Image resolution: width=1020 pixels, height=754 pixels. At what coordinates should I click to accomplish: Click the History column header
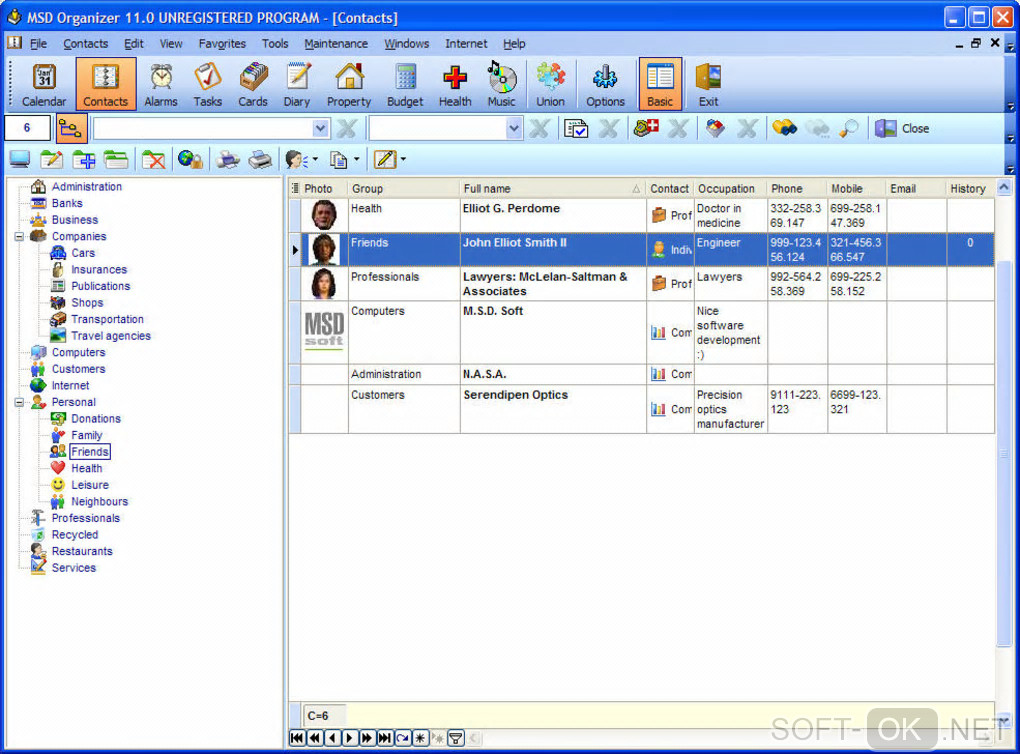pyautogui.click(x=970, y=189)
